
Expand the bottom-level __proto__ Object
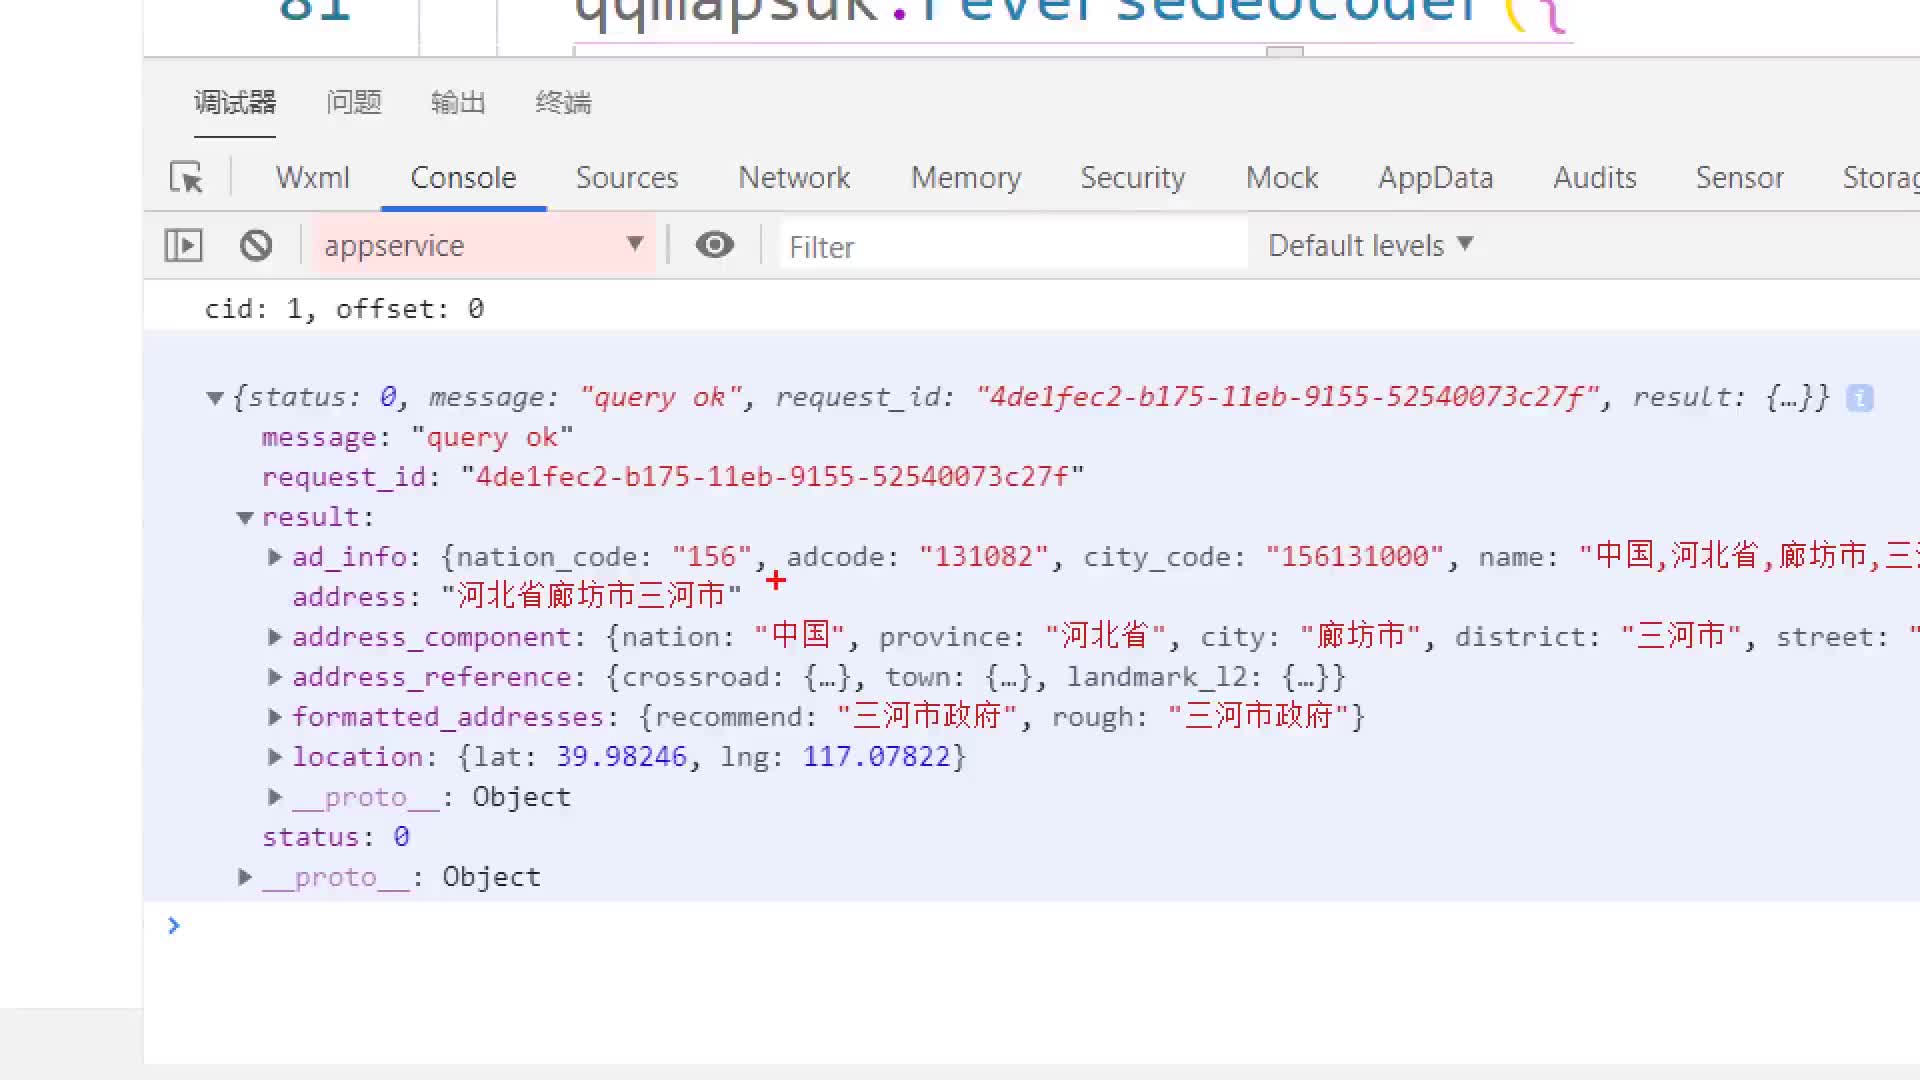pyautogui.click(x=245, y=877)
